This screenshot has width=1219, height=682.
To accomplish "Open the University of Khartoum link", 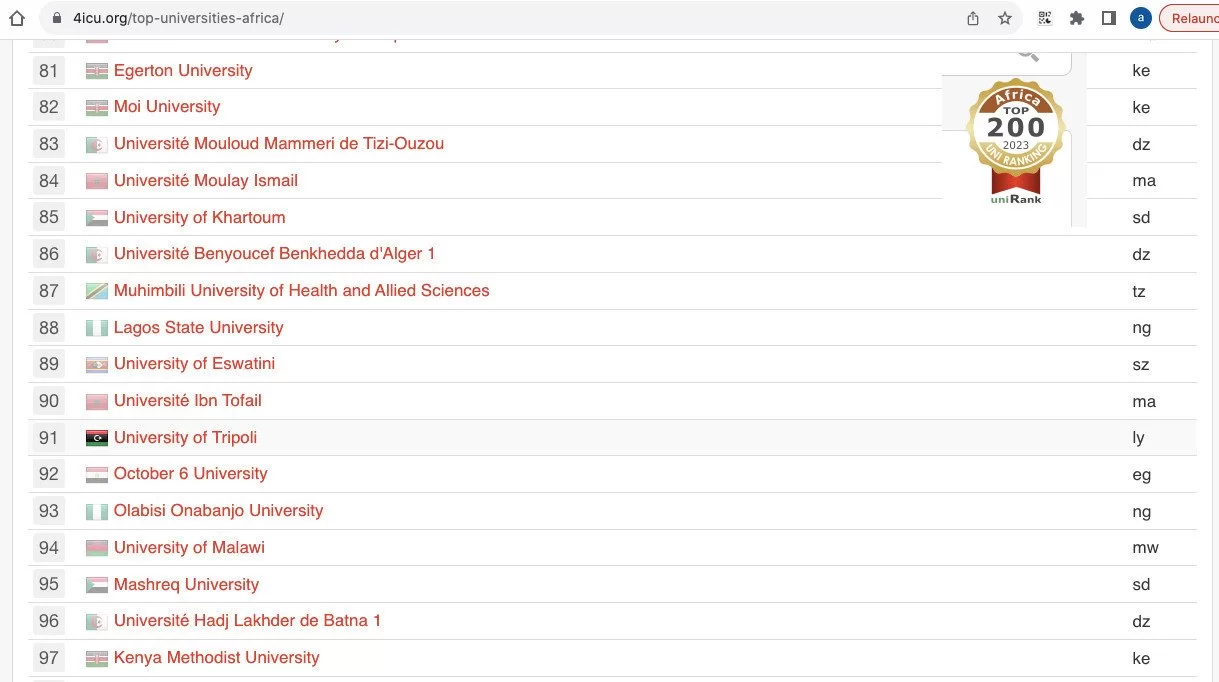I will [199, 218].
